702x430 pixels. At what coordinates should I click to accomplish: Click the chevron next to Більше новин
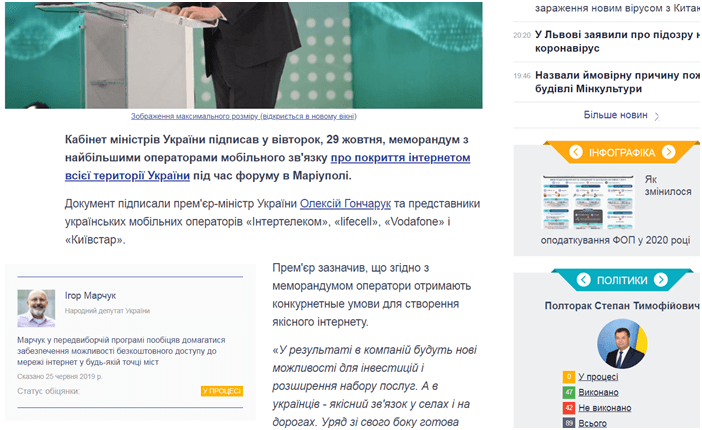coord(657,116)
